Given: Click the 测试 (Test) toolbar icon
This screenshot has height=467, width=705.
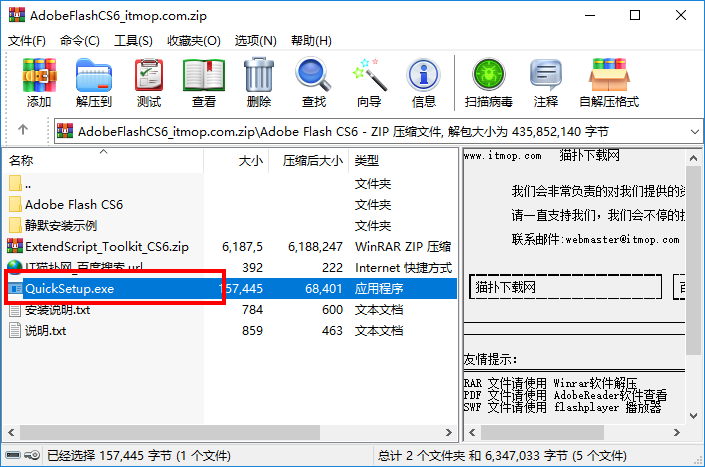Looking at the screenshot, I should pyautogui.click(x=149, y=75).
